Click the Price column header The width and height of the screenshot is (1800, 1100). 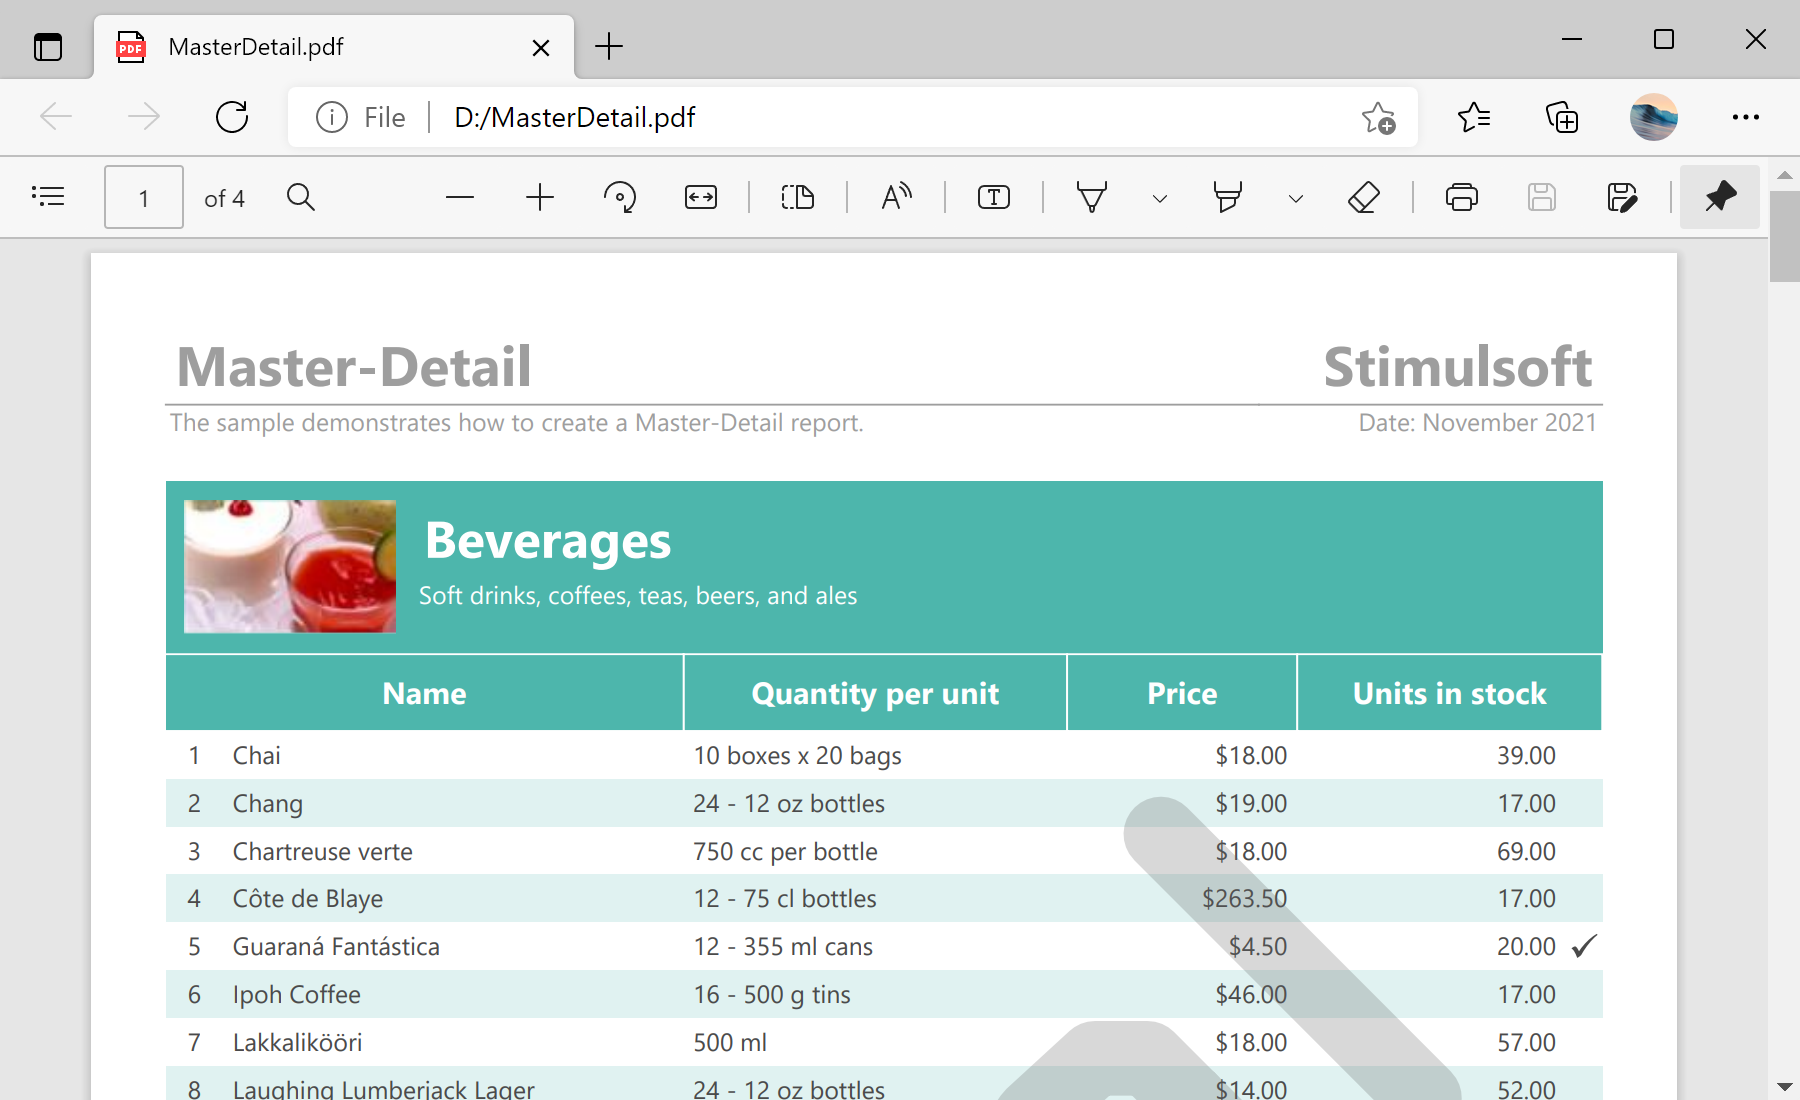(x=1182, y=693)
